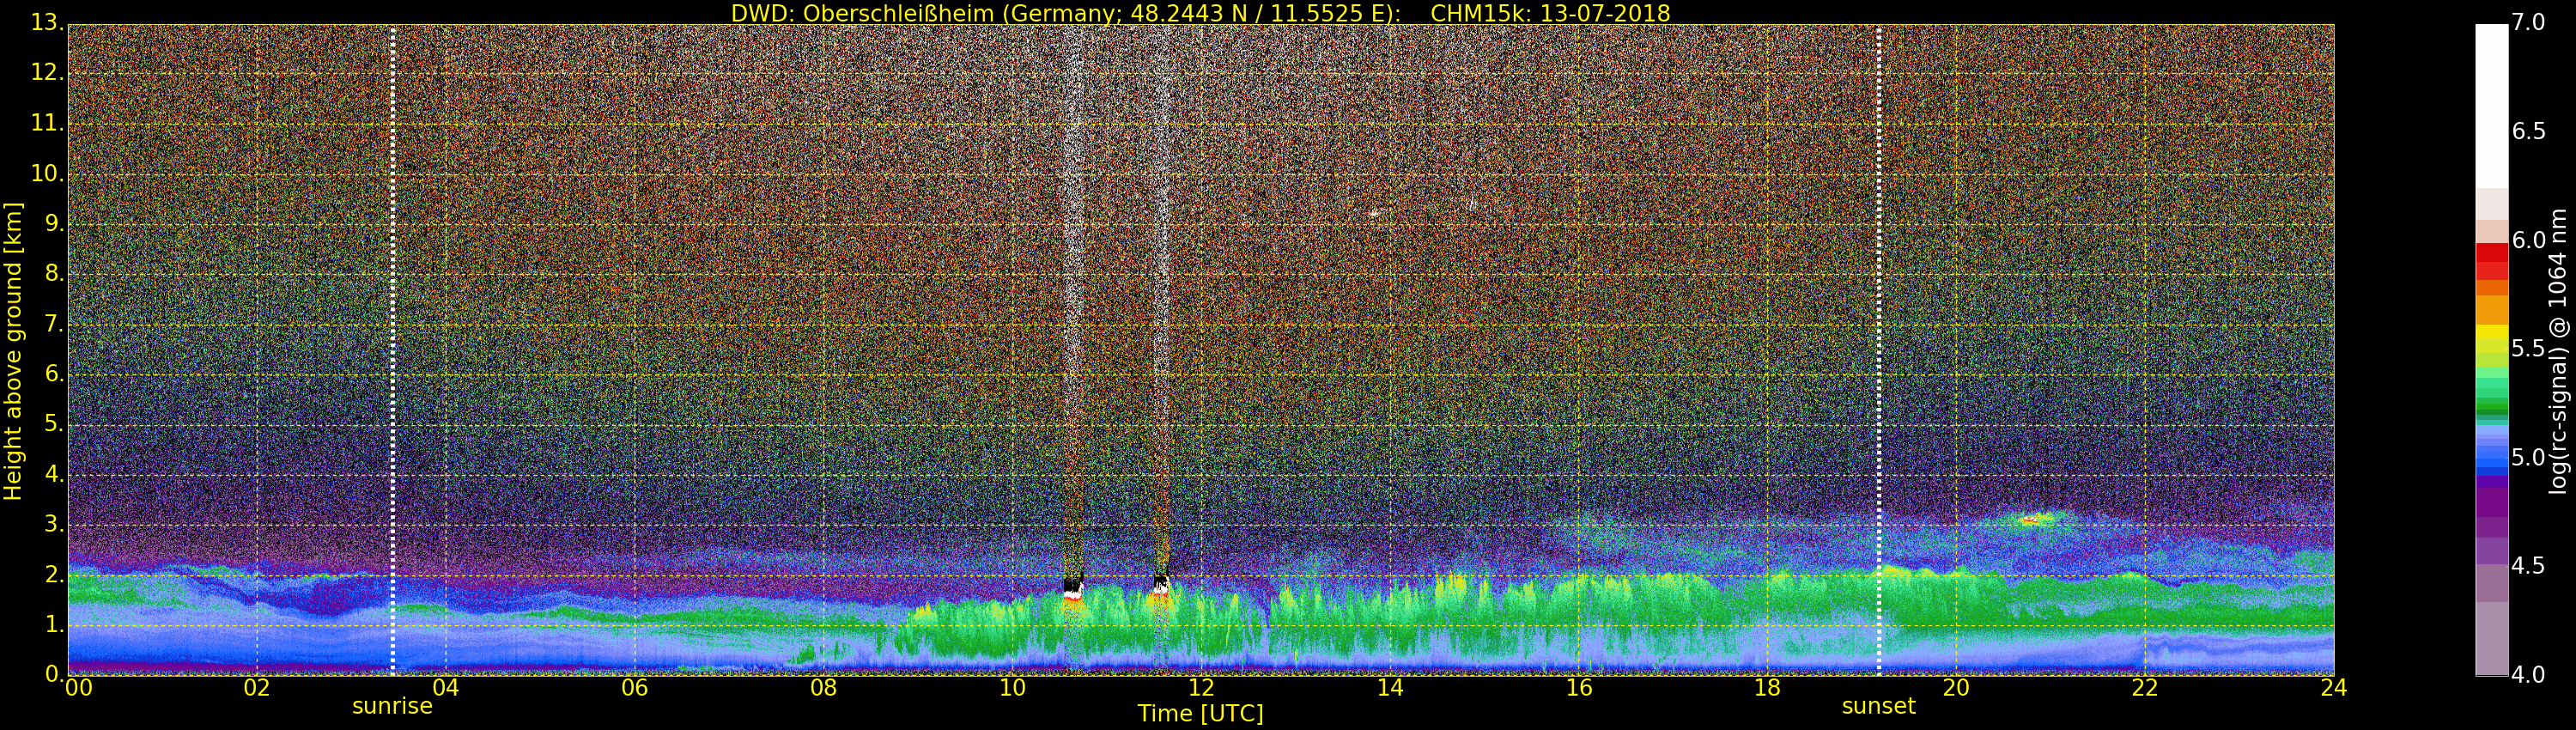Click the orange cloud spot near 21 UTC
The width and height of the screenshot is (2576, 730).
coord(2031,520)
